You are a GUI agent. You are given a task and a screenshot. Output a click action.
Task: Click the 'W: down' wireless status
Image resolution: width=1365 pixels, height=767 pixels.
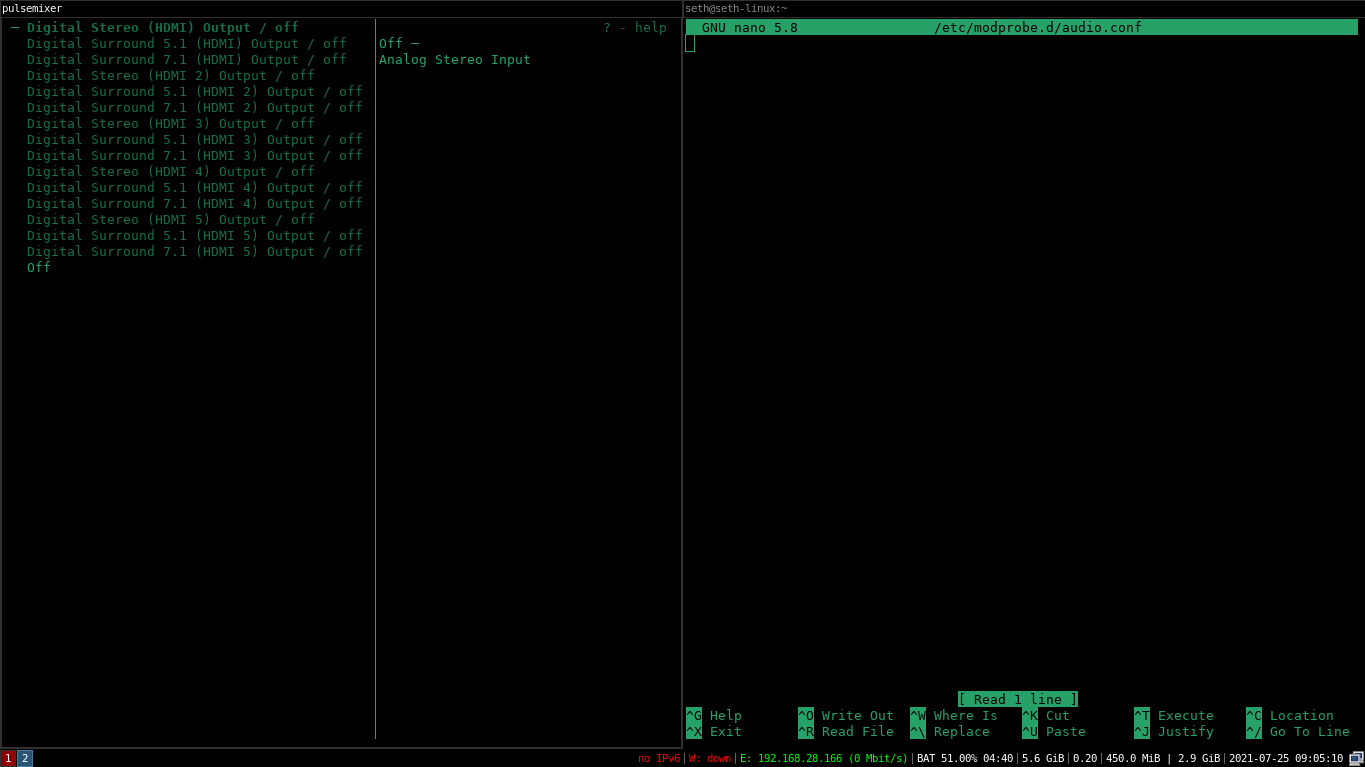pyautogui.click(x=710, y=758)
